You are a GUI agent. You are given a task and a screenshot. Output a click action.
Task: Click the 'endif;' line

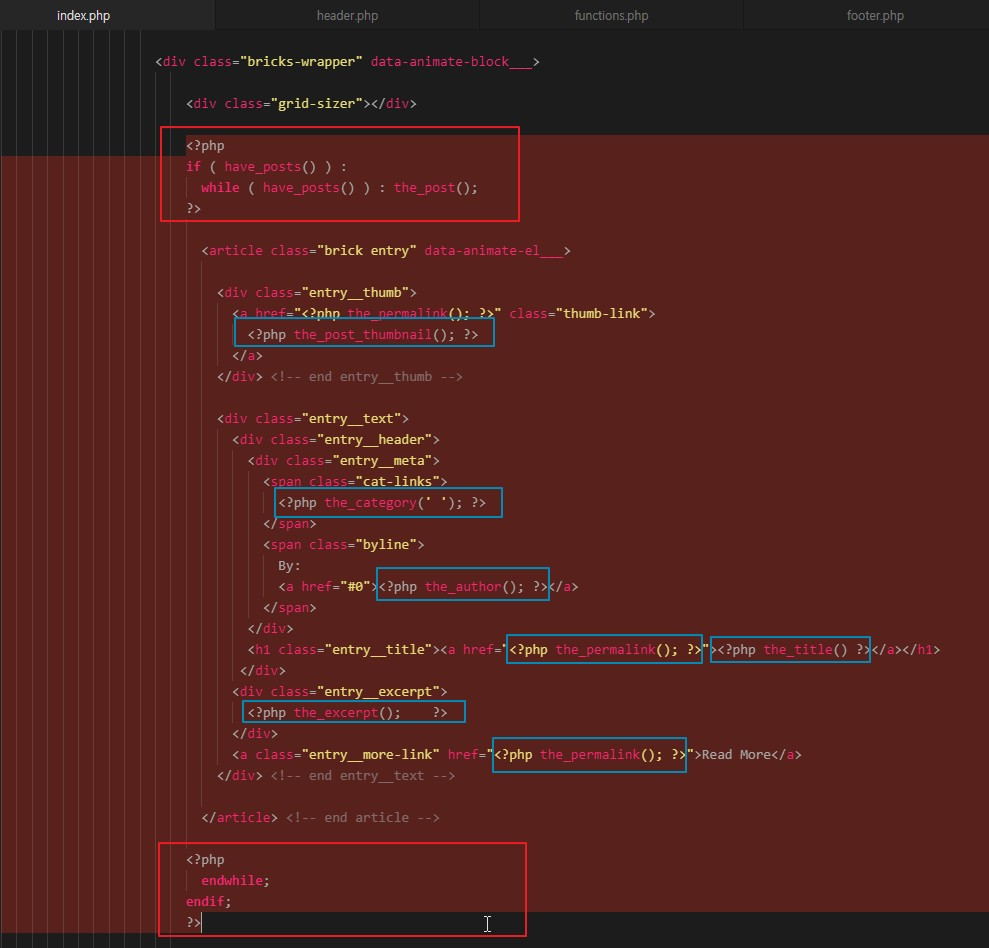click(x=209, y=902)
